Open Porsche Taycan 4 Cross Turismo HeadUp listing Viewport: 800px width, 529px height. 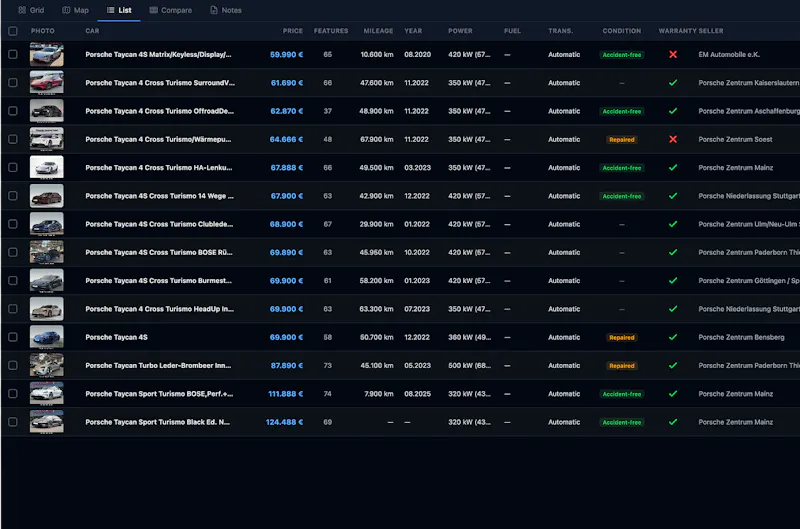160,309
